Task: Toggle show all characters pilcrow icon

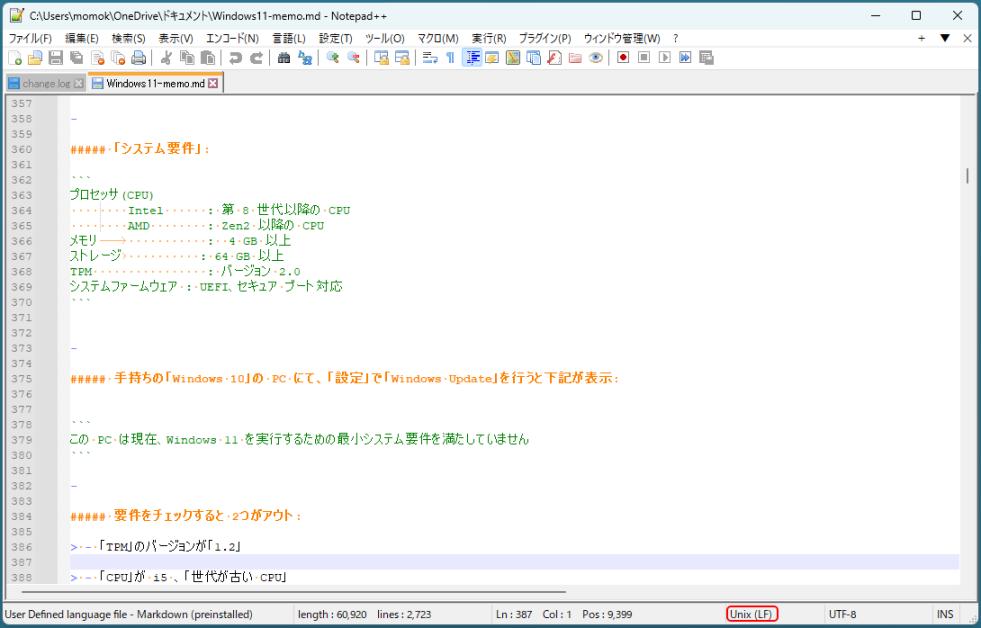Action: 450,58
